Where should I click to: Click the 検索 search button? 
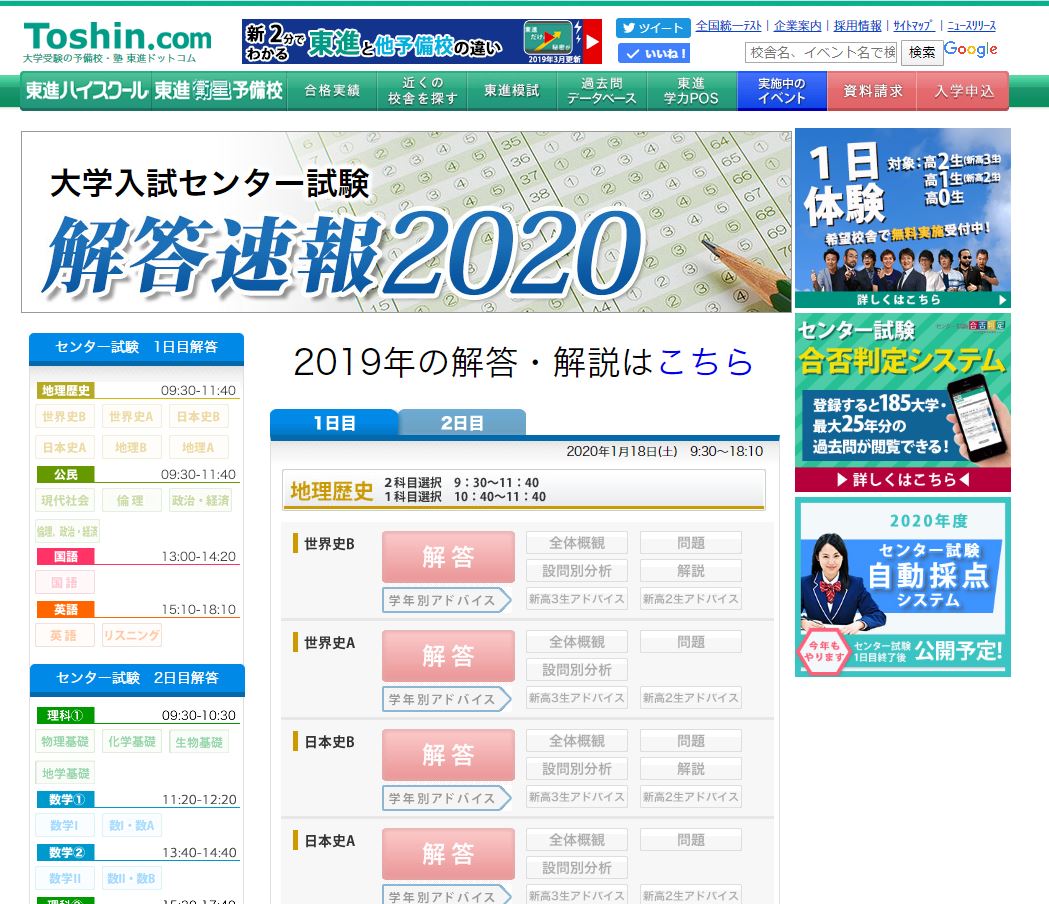click(x=921, y=52)
